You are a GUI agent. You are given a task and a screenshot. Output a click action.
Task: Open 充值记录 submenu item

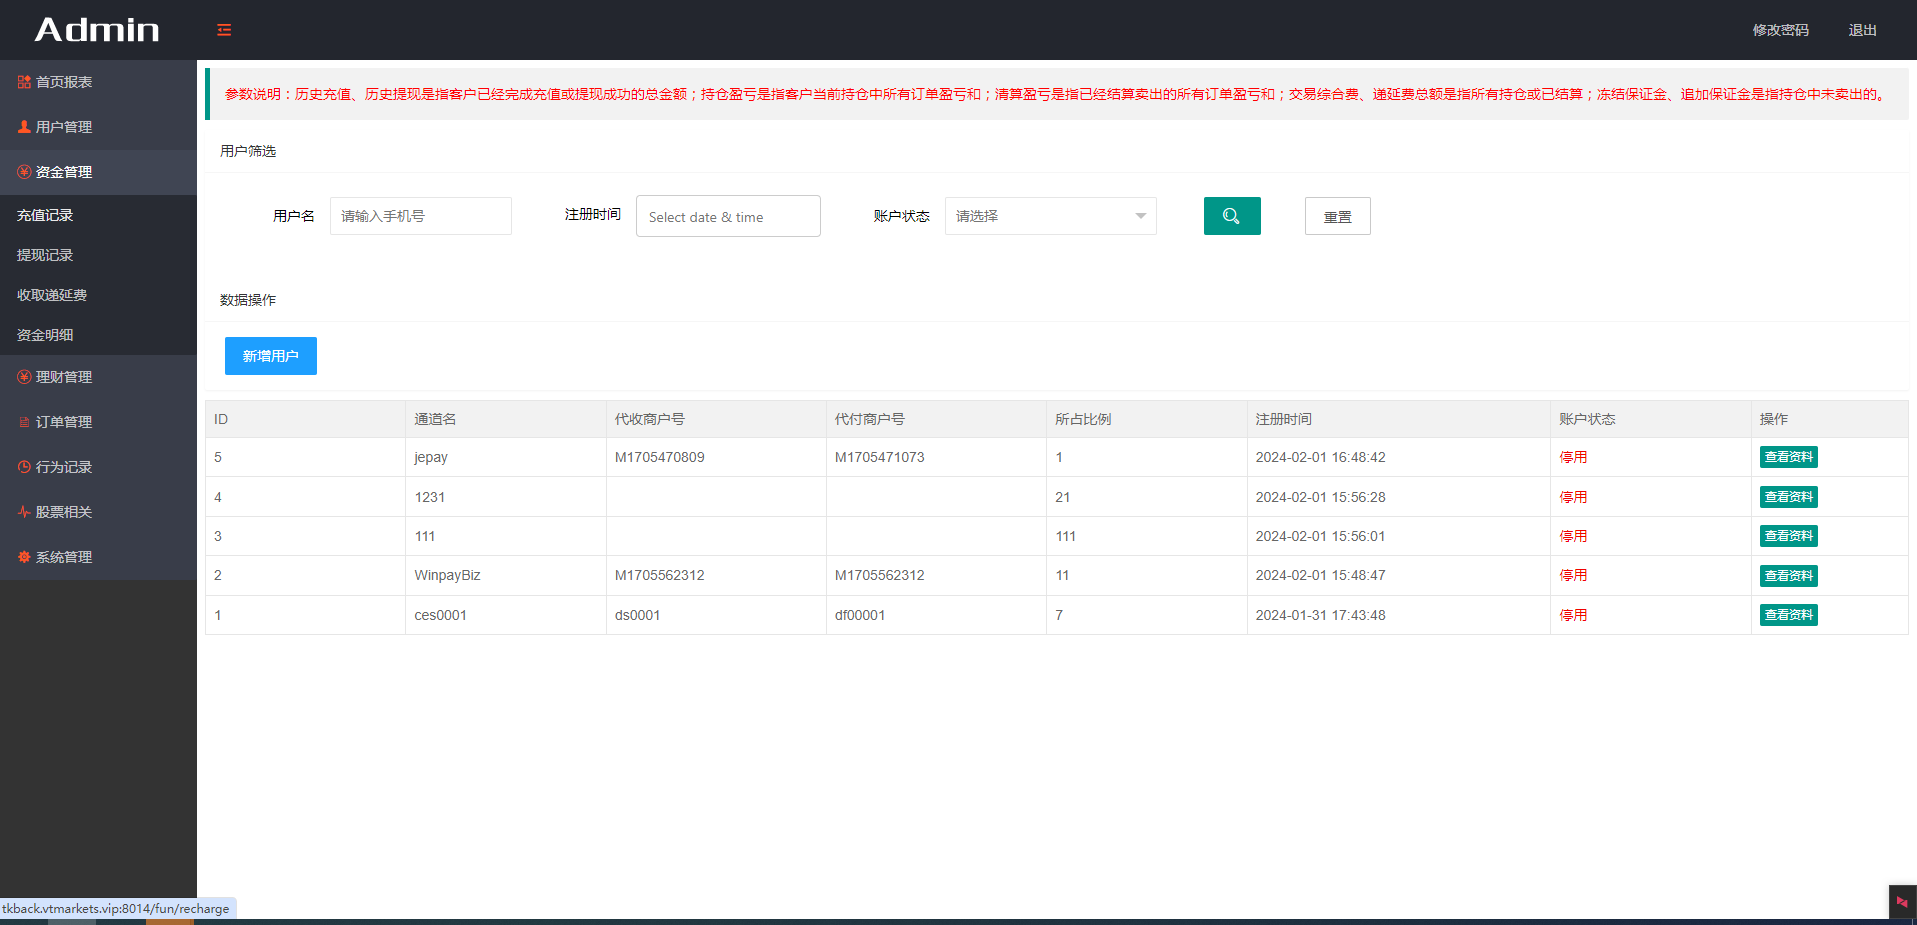click(45, 215)
